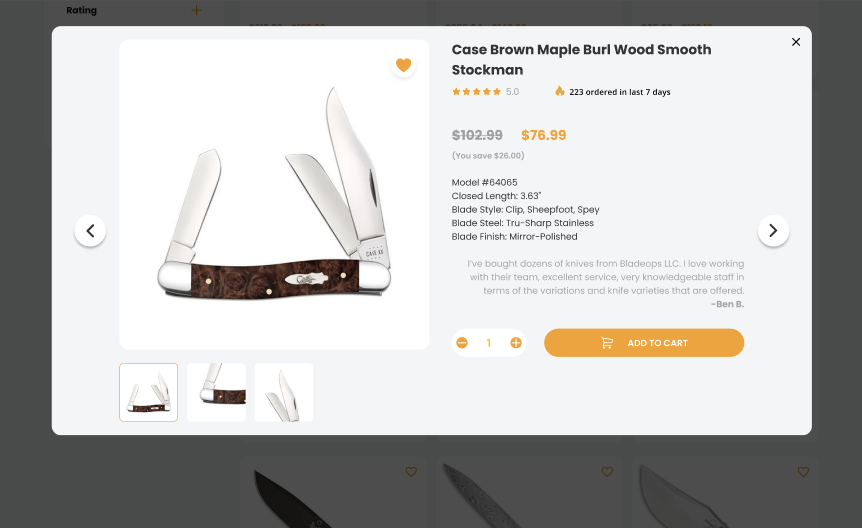The height and width of the screenshot is (528, 862).
Task: Select the first thumbnail of open knife
Action: tap(148, 392)
